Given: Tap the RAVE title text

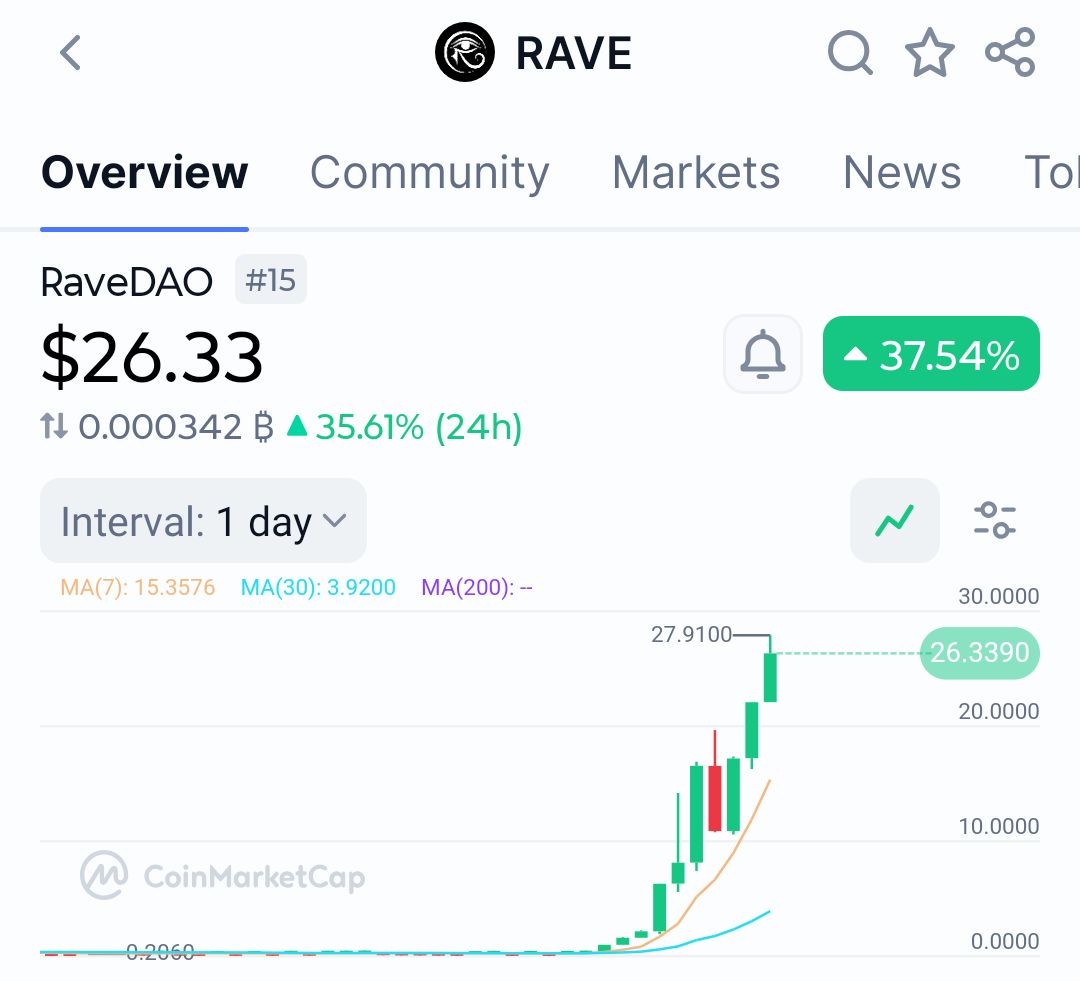Looking at the screenshot, I should coord(574,53).
